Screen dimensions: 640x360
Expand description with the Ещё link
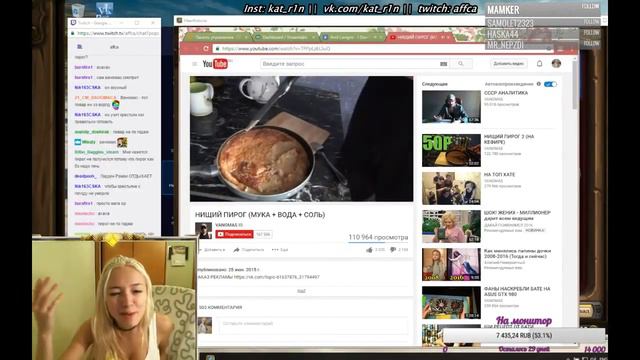(x=301, y=291)
